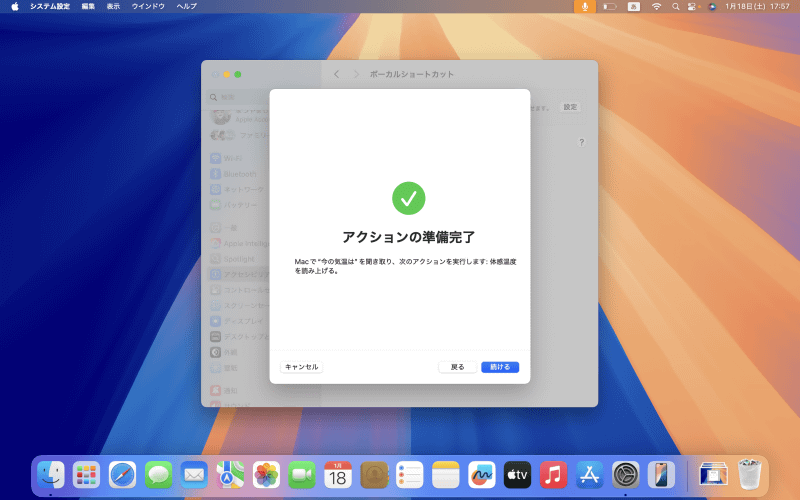Open Messages from the Dock

(158, 475)
